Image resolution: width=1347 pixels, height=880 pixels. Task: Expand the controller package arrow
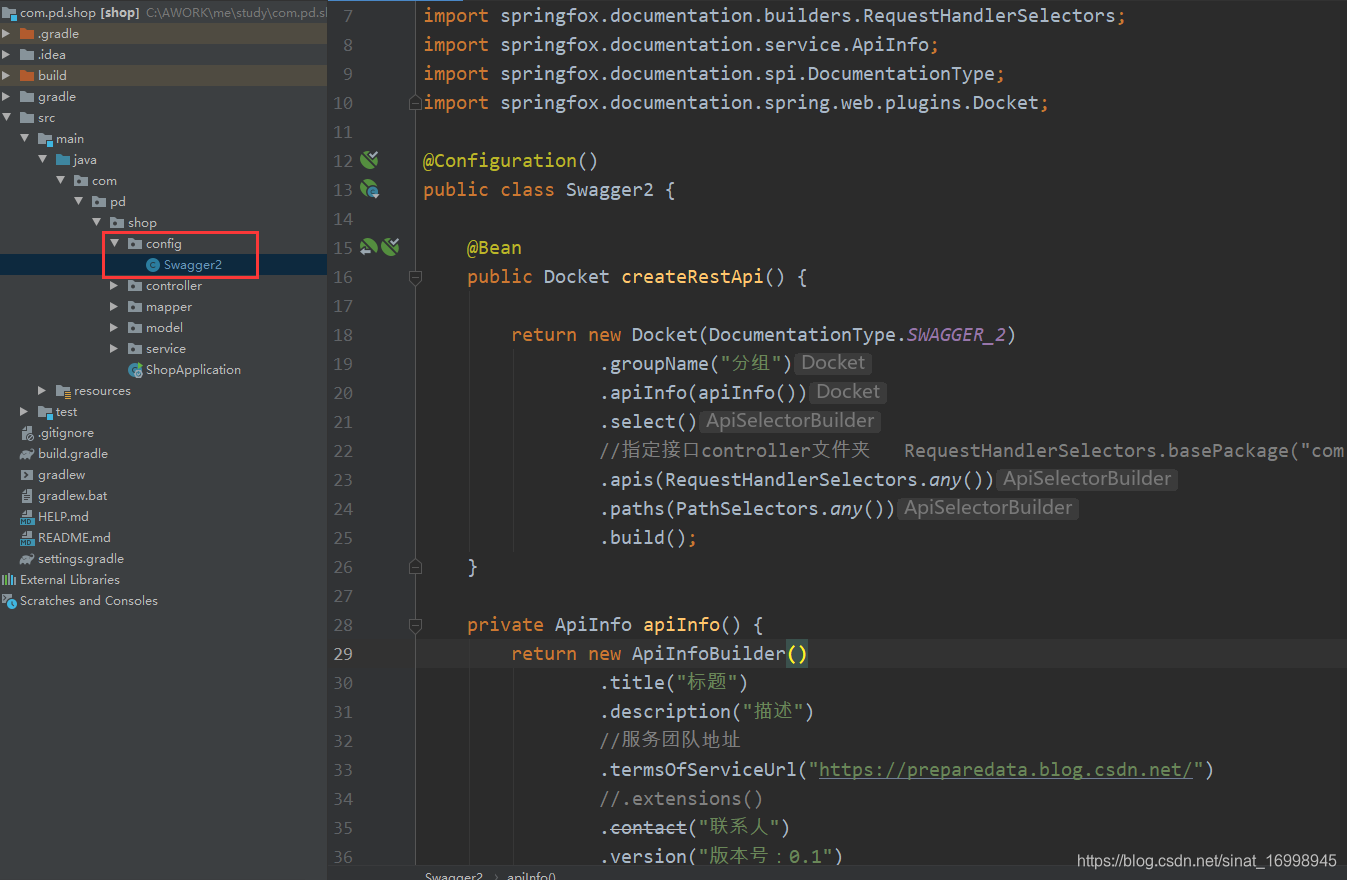(115, 286)
